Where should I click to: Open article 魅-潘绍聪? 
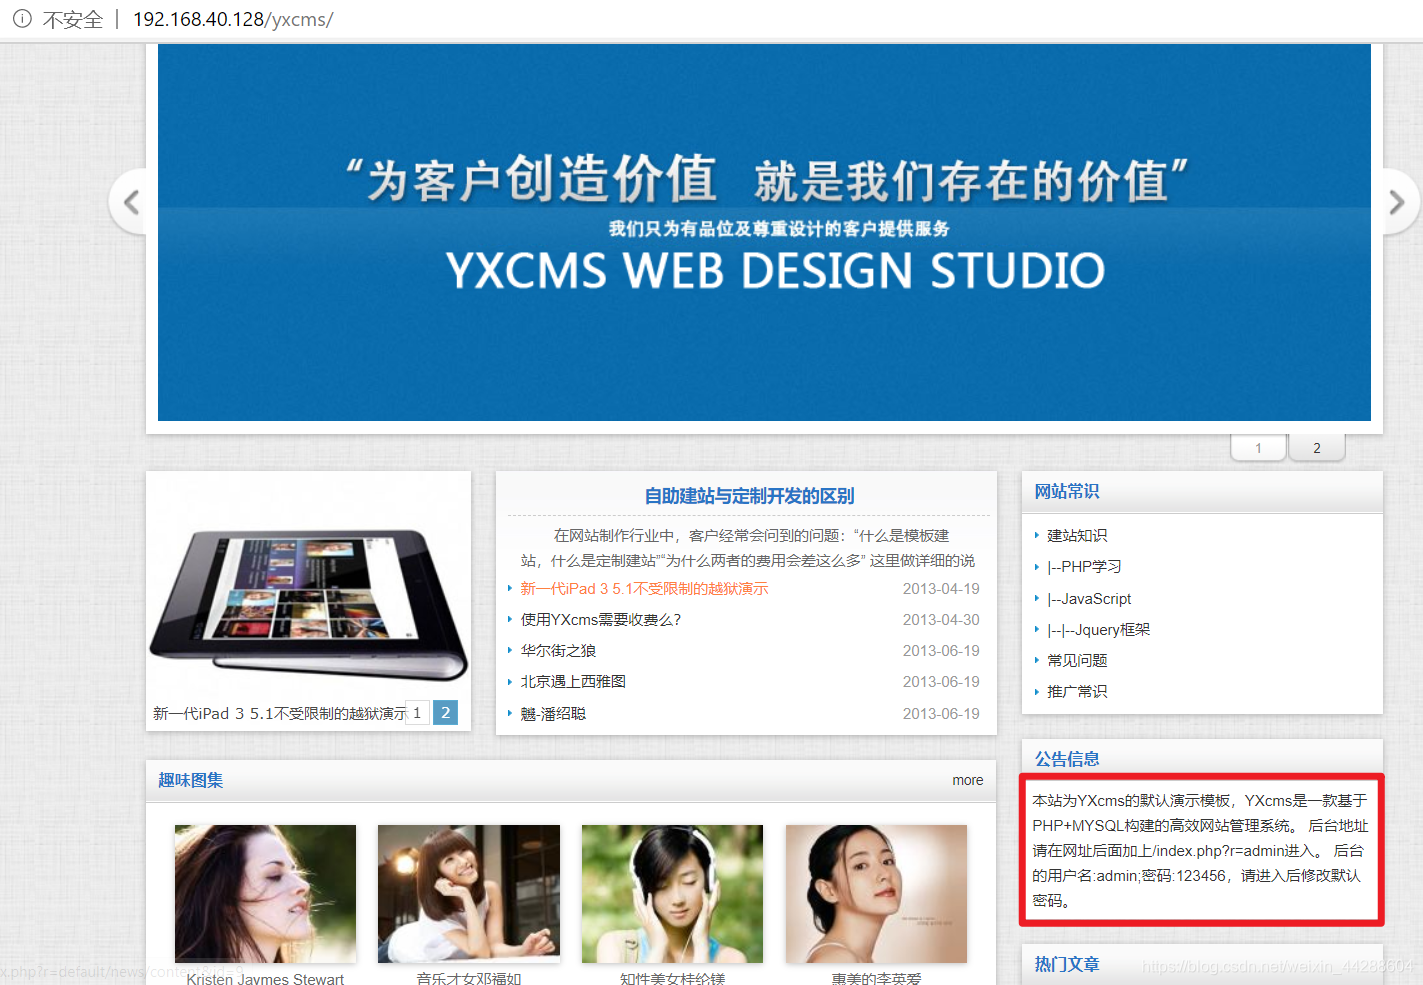tap(553, 714)
